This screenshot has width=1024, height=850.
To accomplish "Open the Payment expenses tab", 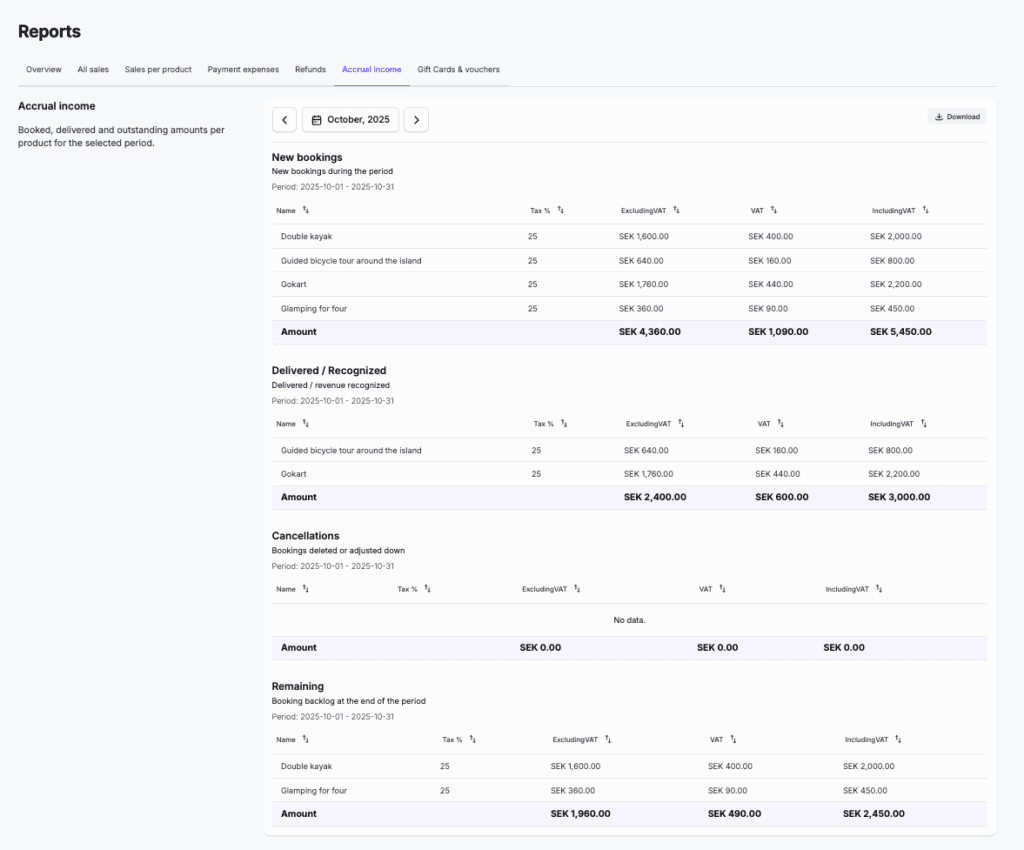I will pyautogui.click(x=243, y=70).
